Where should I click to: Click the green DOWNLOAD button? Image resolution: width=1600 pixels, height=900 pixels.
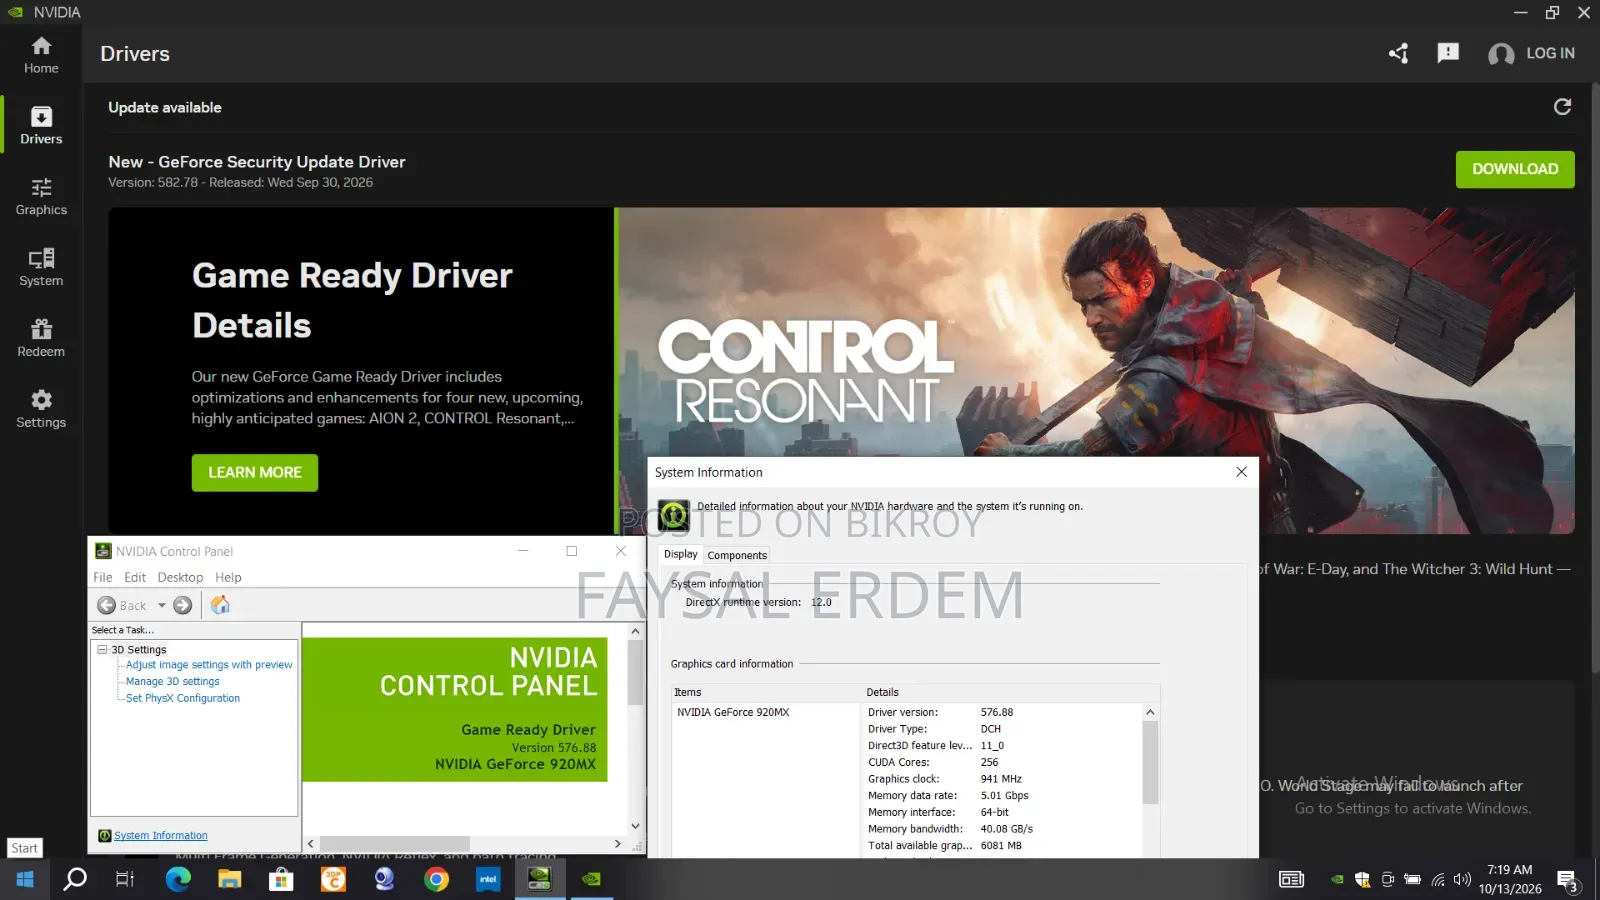(x=1515, y=169)
